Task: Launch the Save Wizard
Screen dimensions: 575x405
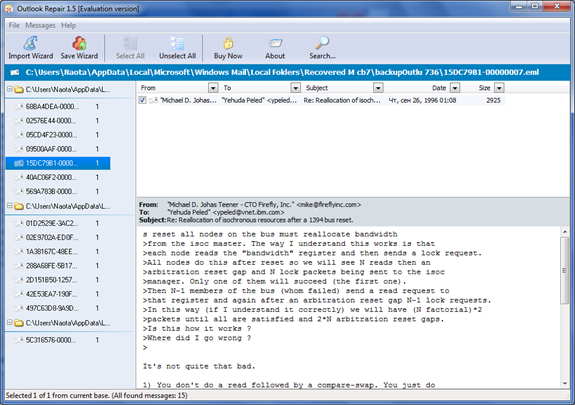Action: (79, 48)
